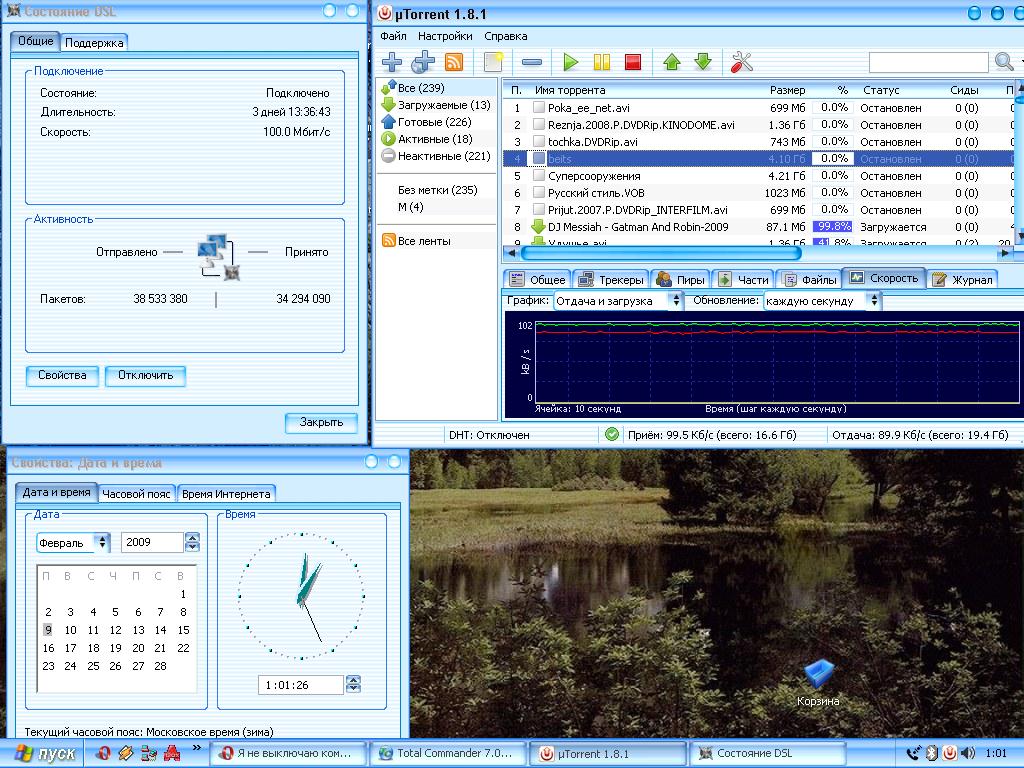Move torrent down in queue
The width and height of the screenshot is (1024, 768).
(x=702, y=62)
